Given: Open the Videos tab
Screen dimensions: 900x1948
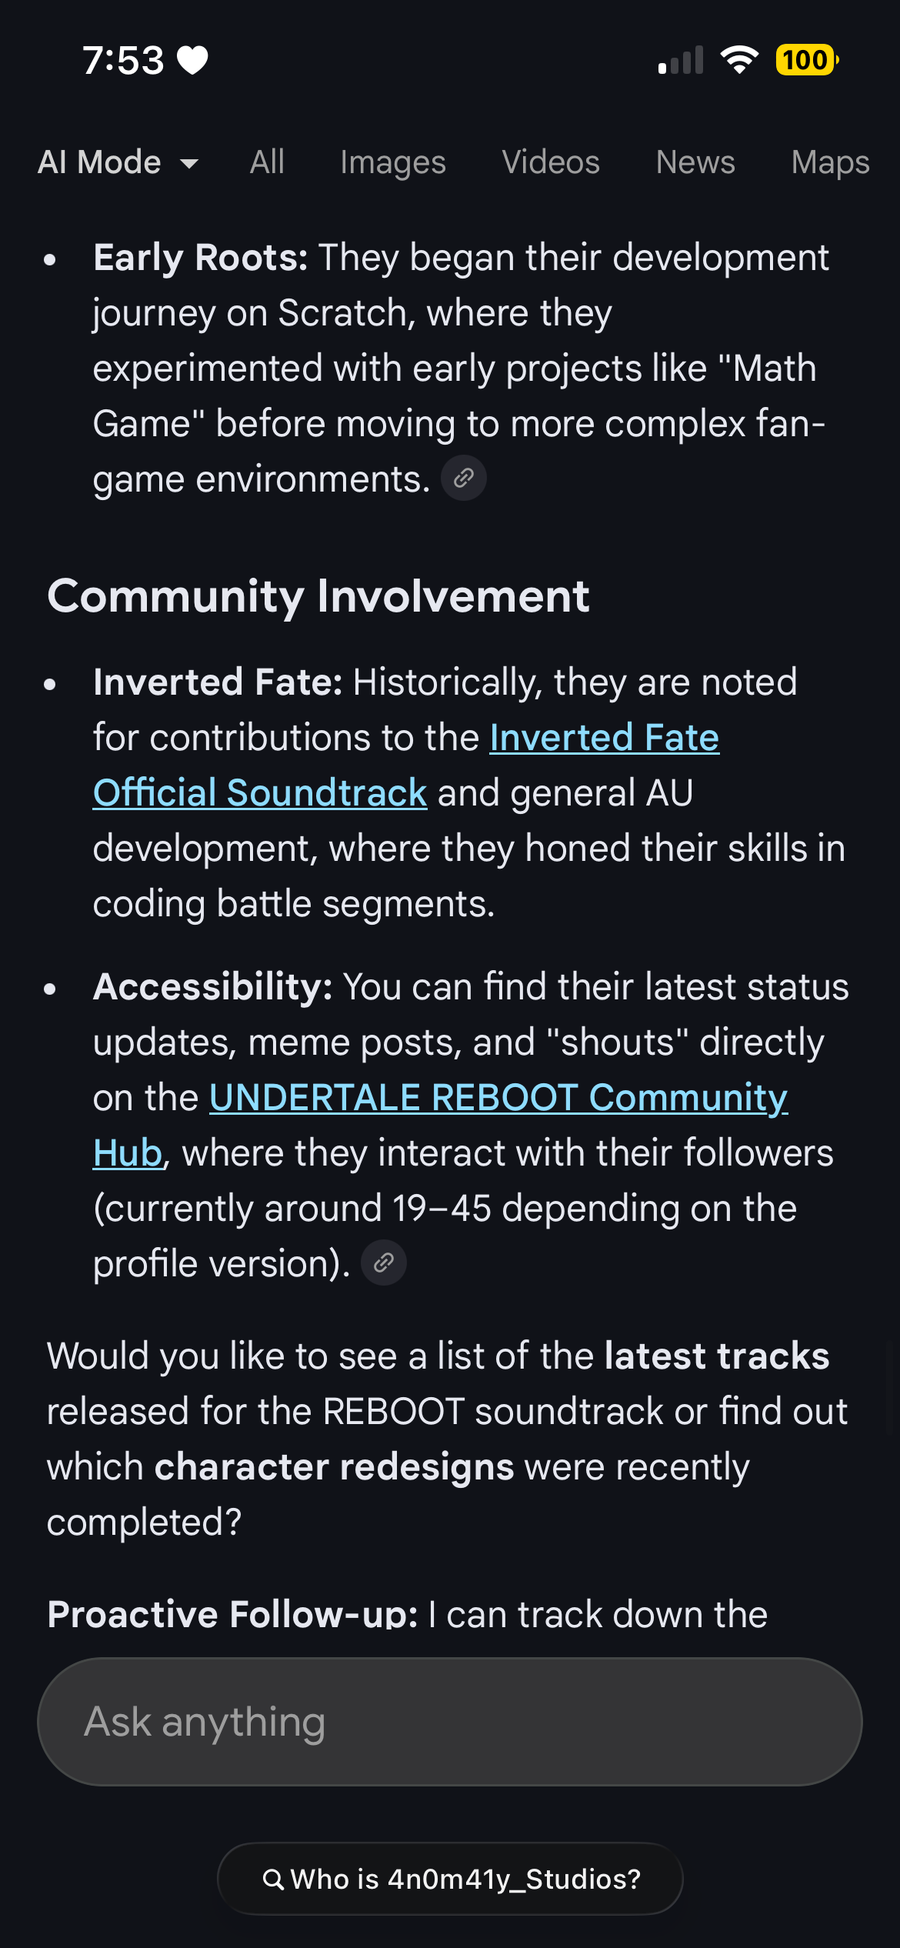Looking at the screenshot, I should tap(551, 162).
